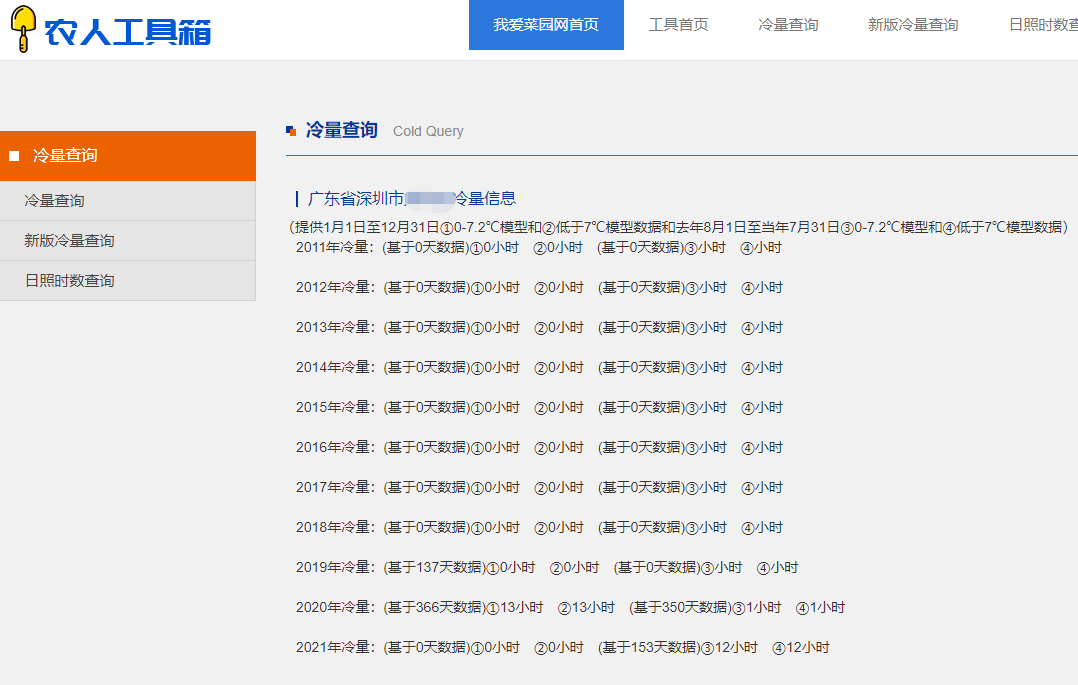Image resolution: width=1078 pixels, height=685 pixels.
Task: Select the 2019年冷量 row with 137天数据
Action: [x=546, y=568]
